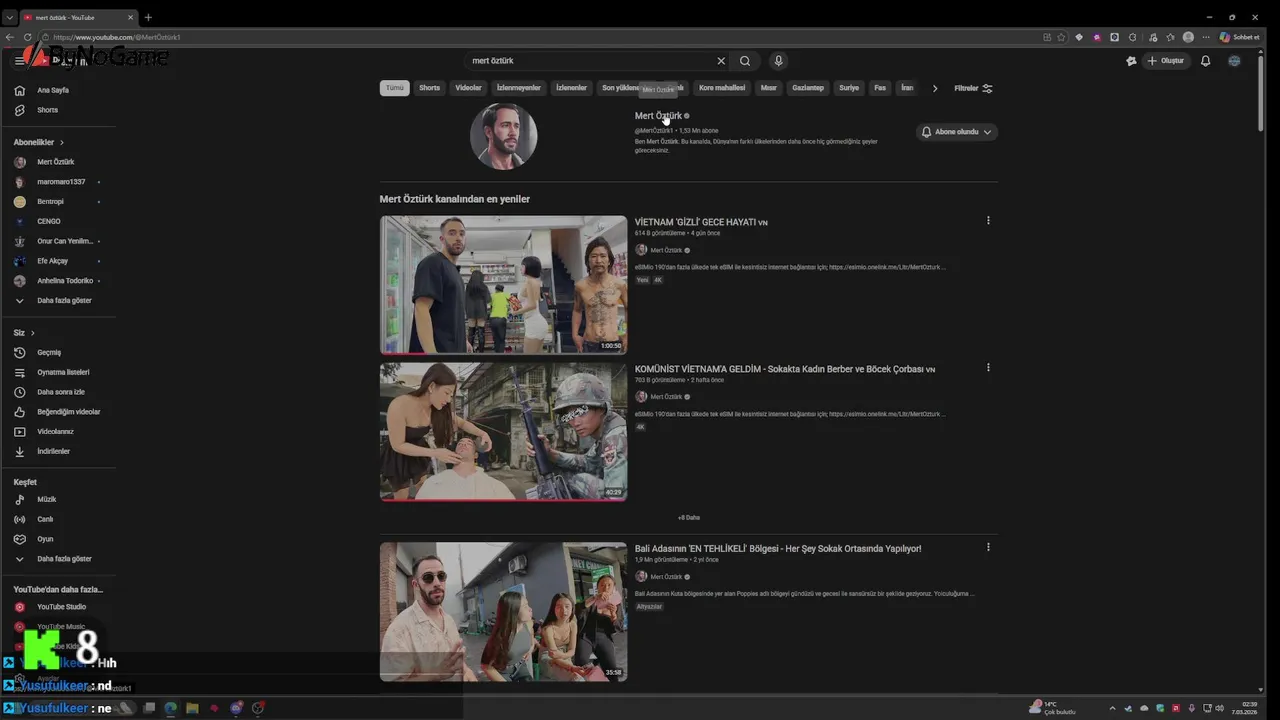Screen dimensions: 1280x720
Task: Open the browser tab list dropdown
Action: point(10,17)
